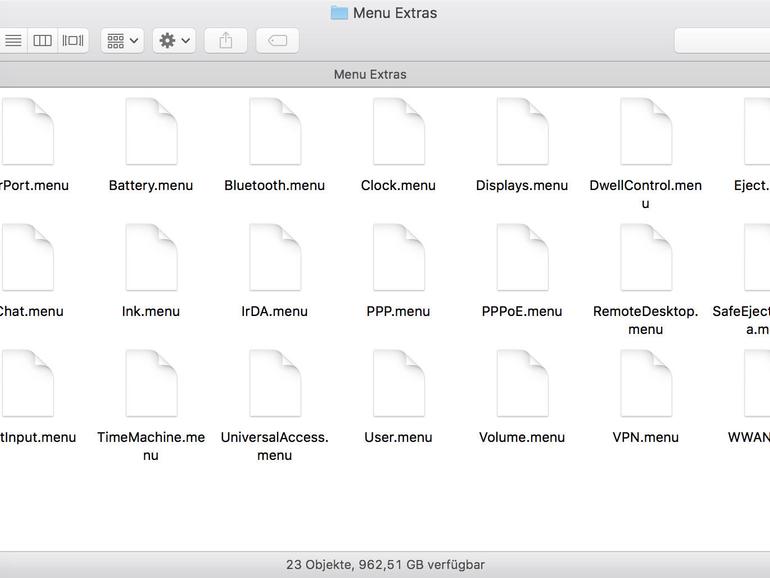Click the VPN.menu file name

coord(646,438)
